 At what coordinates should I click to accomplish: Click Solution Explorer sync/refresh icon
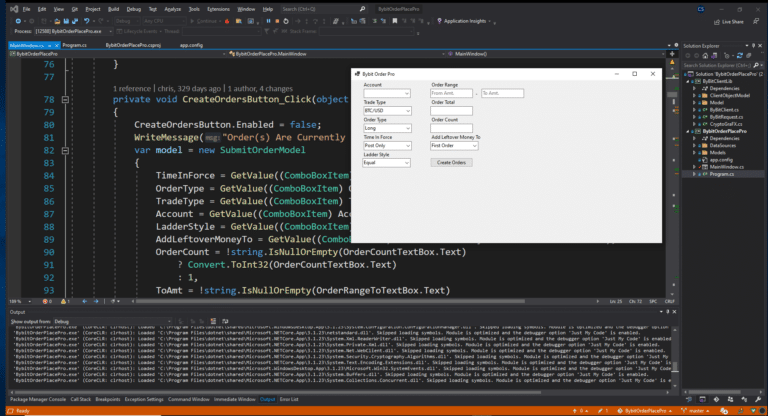pyautogui.click(x=740, y=56)
